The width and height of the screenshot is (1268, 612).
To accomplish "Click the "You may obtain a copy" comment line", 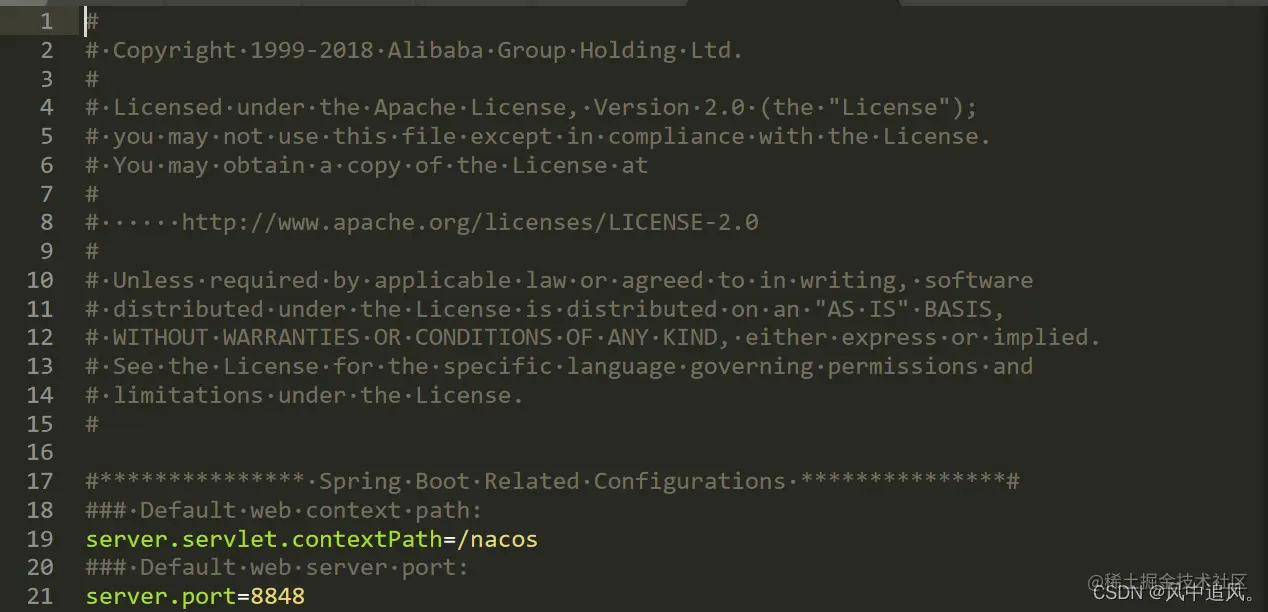I will point(367,165).
